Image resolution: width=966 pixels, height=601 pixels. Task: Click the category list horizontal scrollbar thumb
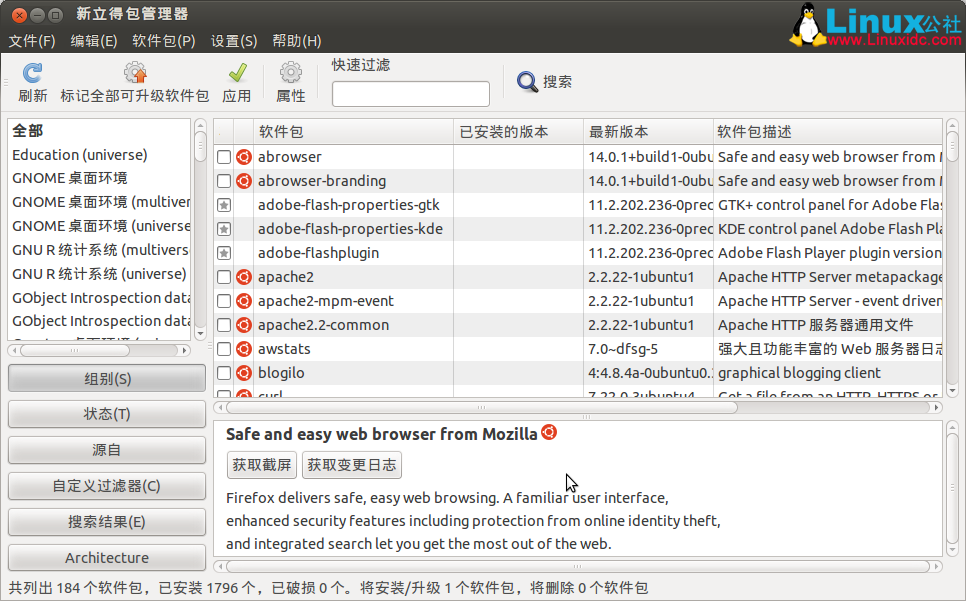tap(75, 350)
